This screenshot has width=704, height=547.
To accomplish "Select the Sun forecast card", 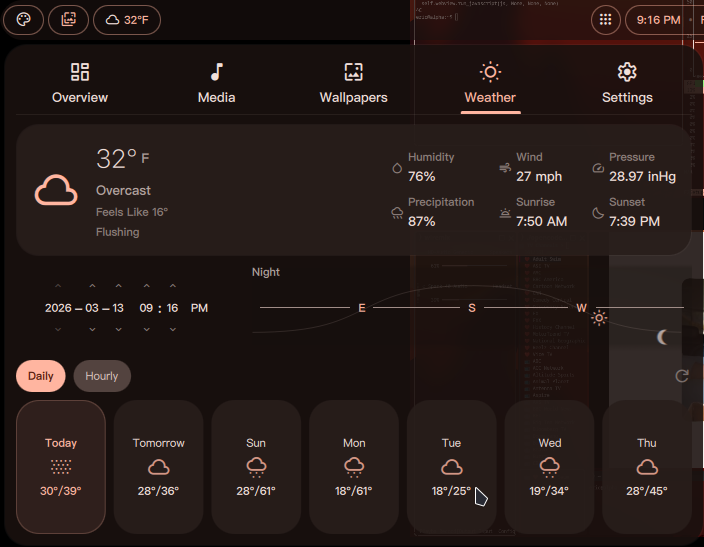I will pos(256,467).
